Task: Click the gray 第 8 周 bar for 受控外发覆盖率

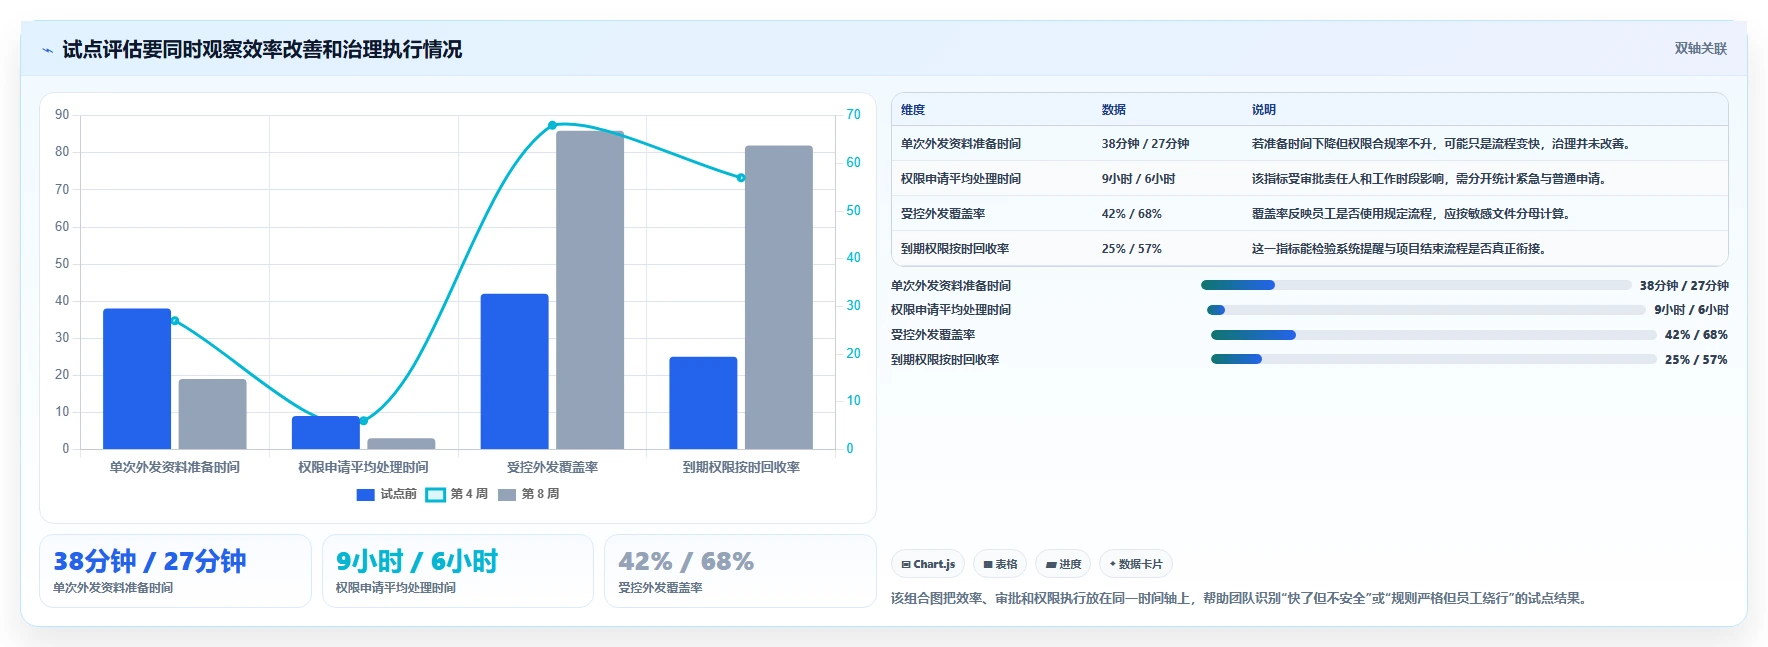Action: point(590,290)
